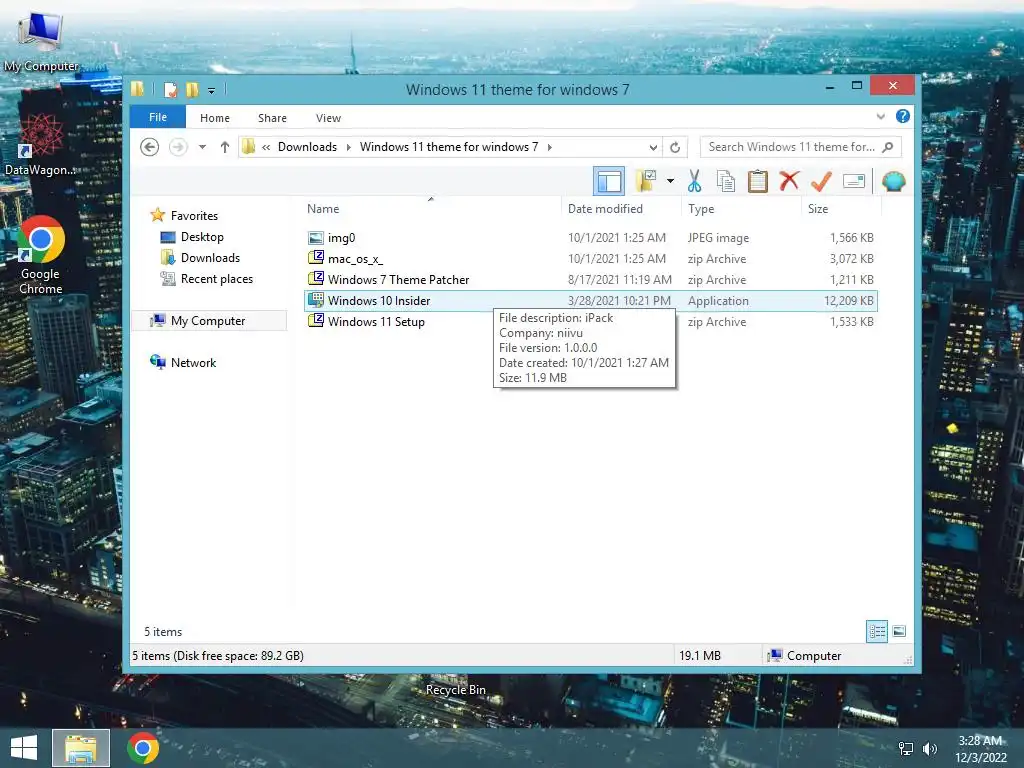Select the Windows 11 Setup archive
This screenshot has height=768, width=1024.
[590, 321]
